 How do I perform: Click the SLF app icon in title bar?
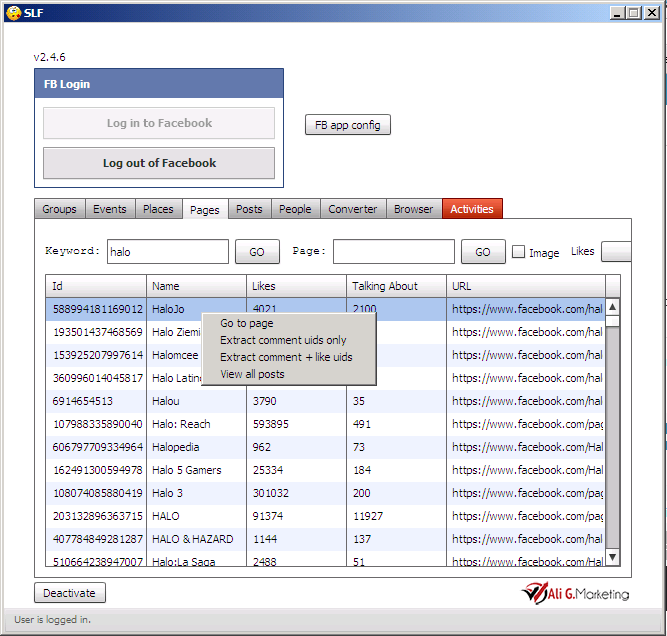14,13
